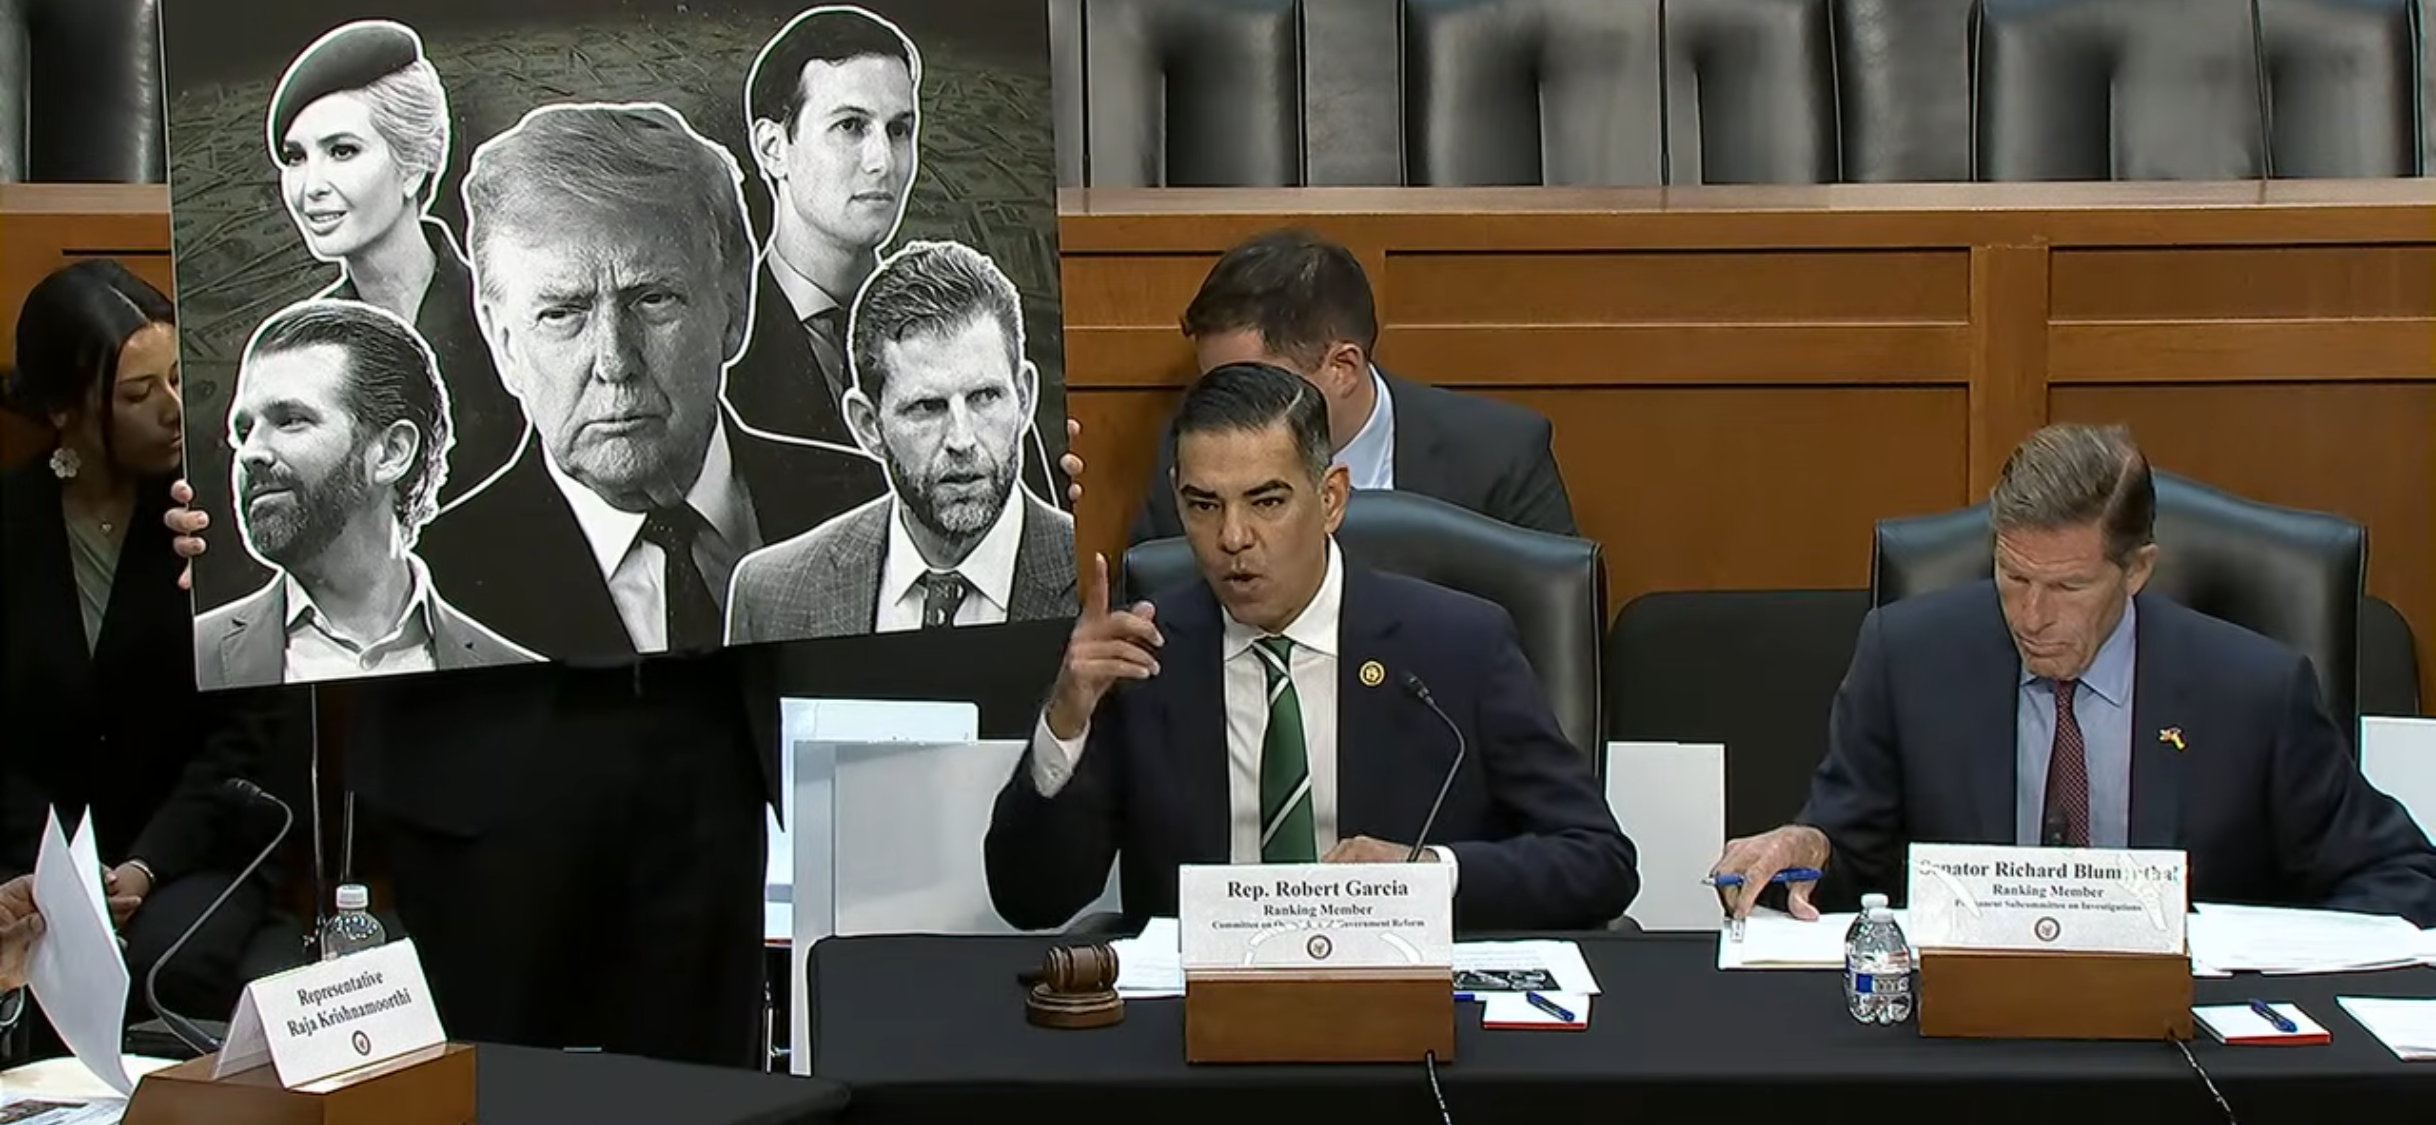Click the blue pen under Blumenthal's hand
The height and width of the screenshot is (1125, 2436).
pyautogui.click(x=1762, y=877)
